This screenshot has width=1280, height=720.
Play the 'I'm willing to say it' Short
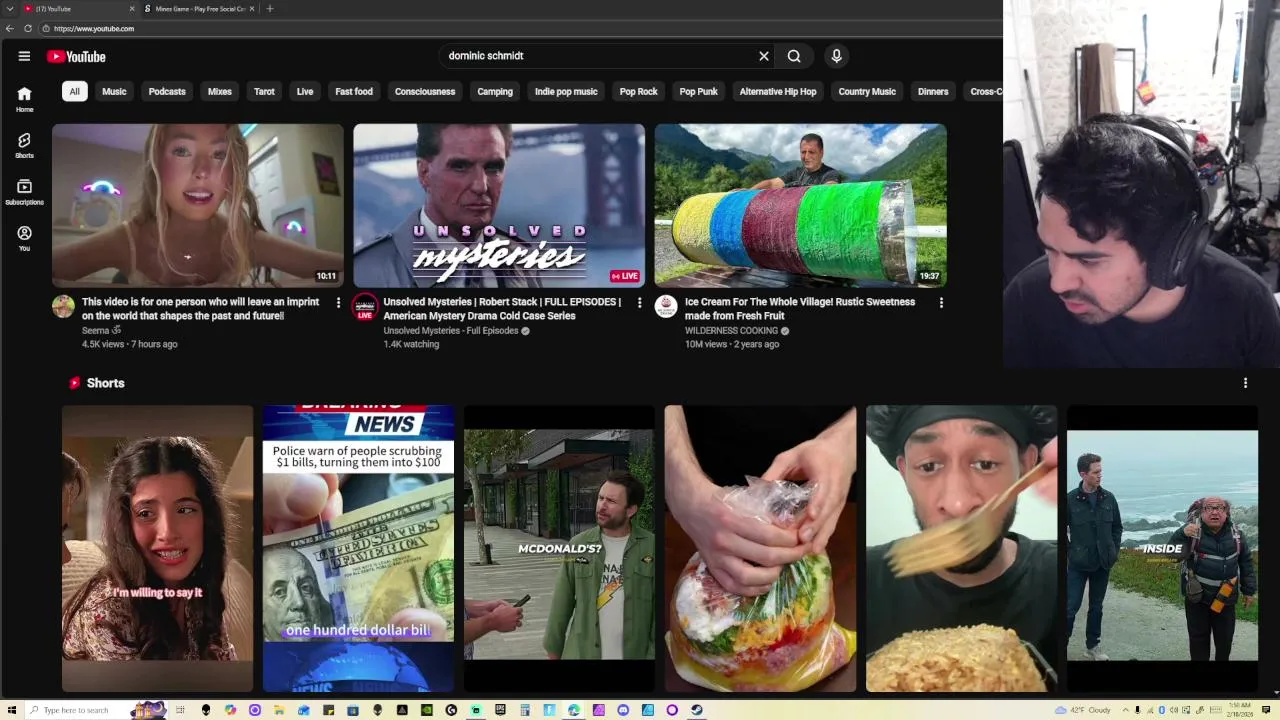point(157,548)
